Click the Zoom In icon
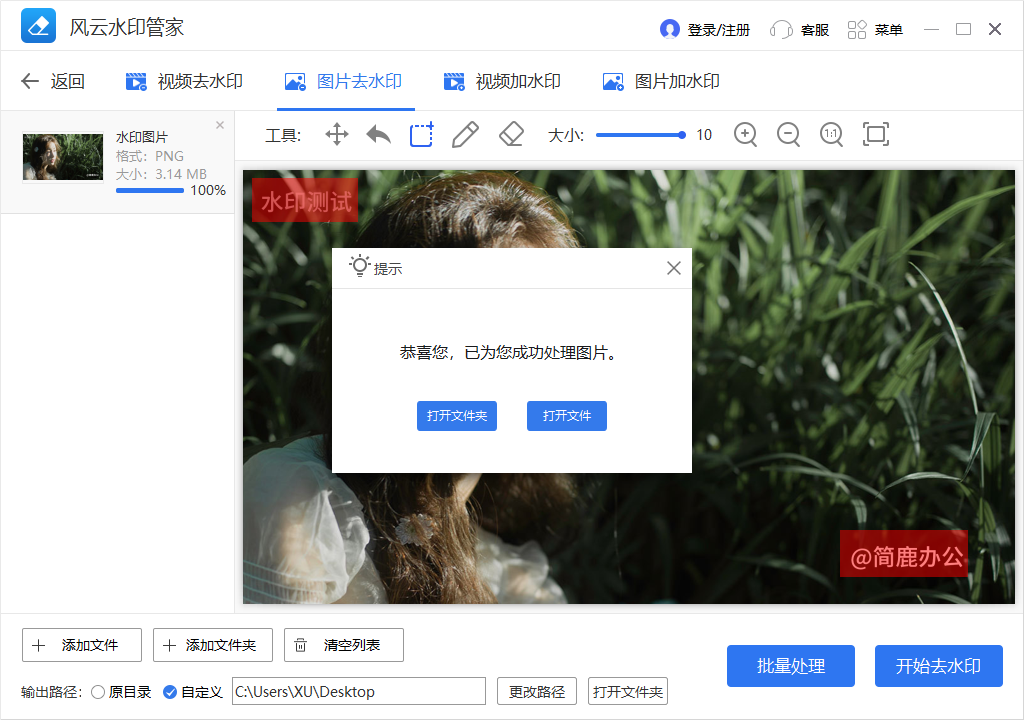 click(745, 134)
